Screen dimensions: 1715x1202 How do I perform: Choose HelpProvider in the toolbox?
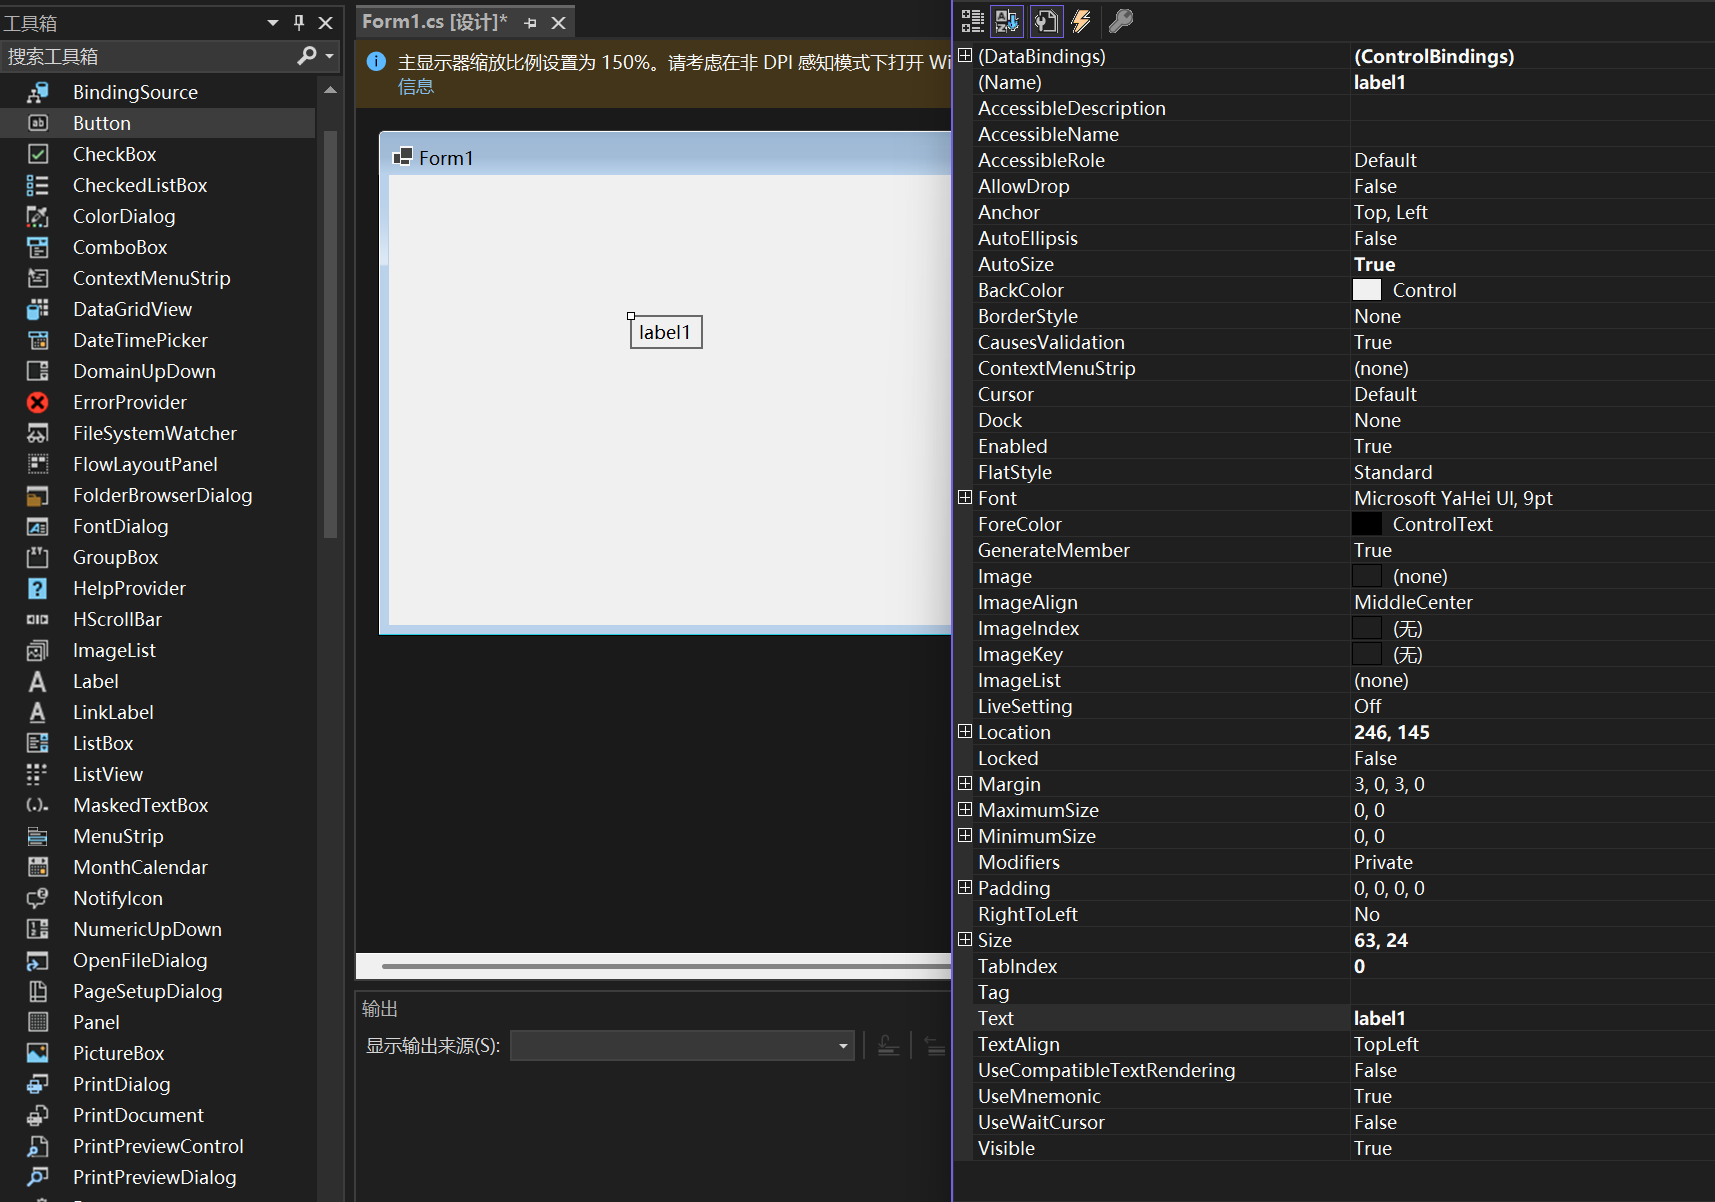pos(158,588)
